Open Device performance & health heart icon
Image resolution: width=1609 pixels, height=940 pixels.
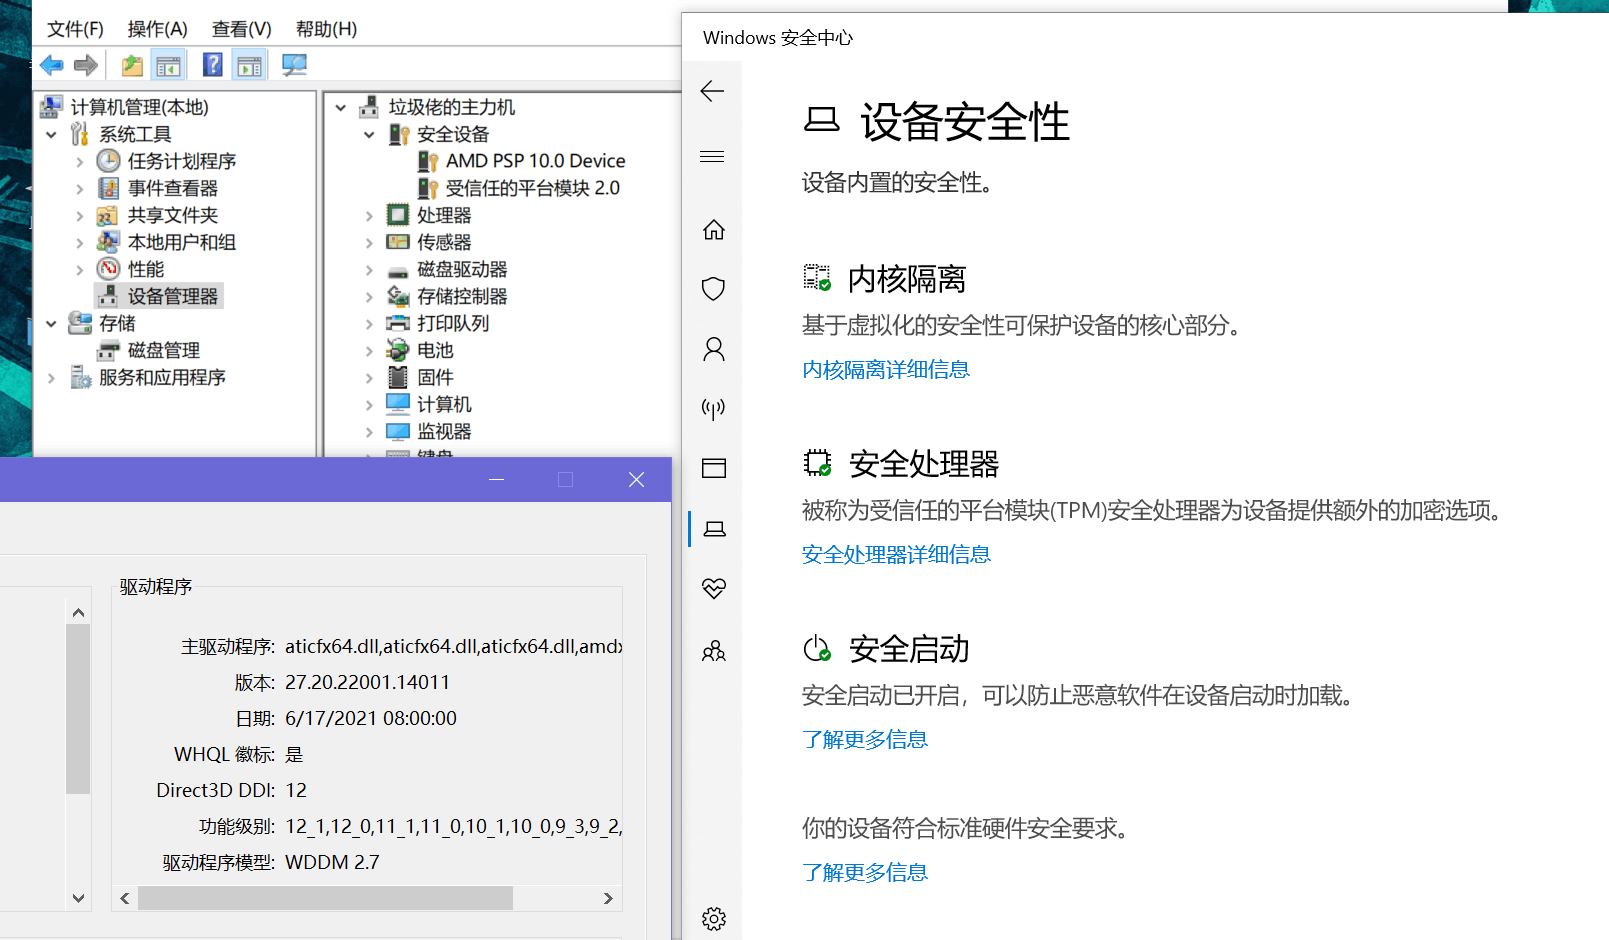tap(714, 588)
